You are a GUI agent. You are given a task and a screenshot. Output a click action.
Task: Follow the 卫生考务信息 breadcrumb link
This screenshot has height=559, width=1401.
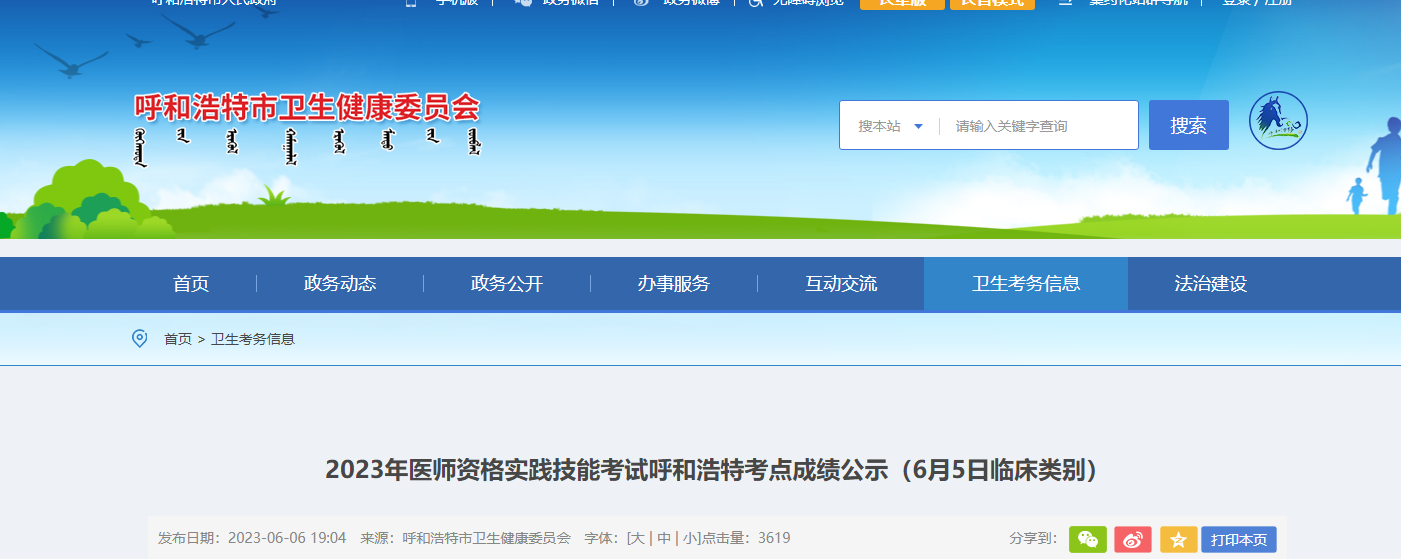click(x=253, y=339)
